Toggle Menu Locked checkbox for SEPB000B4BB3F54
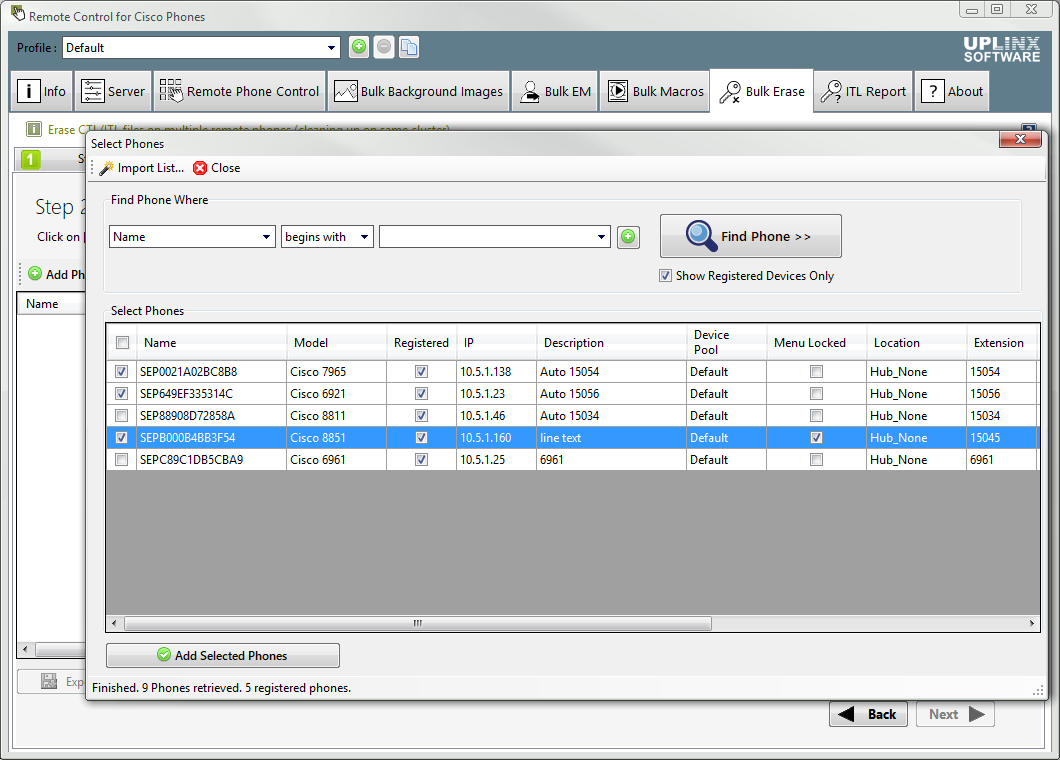1060x760 pixels. point(817,437)
